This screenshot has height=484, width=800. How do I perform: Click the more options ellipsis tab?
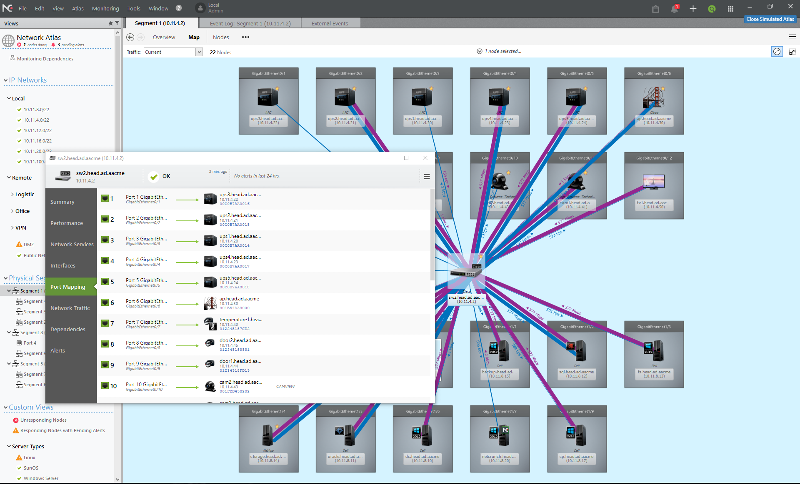click(245, 37)
